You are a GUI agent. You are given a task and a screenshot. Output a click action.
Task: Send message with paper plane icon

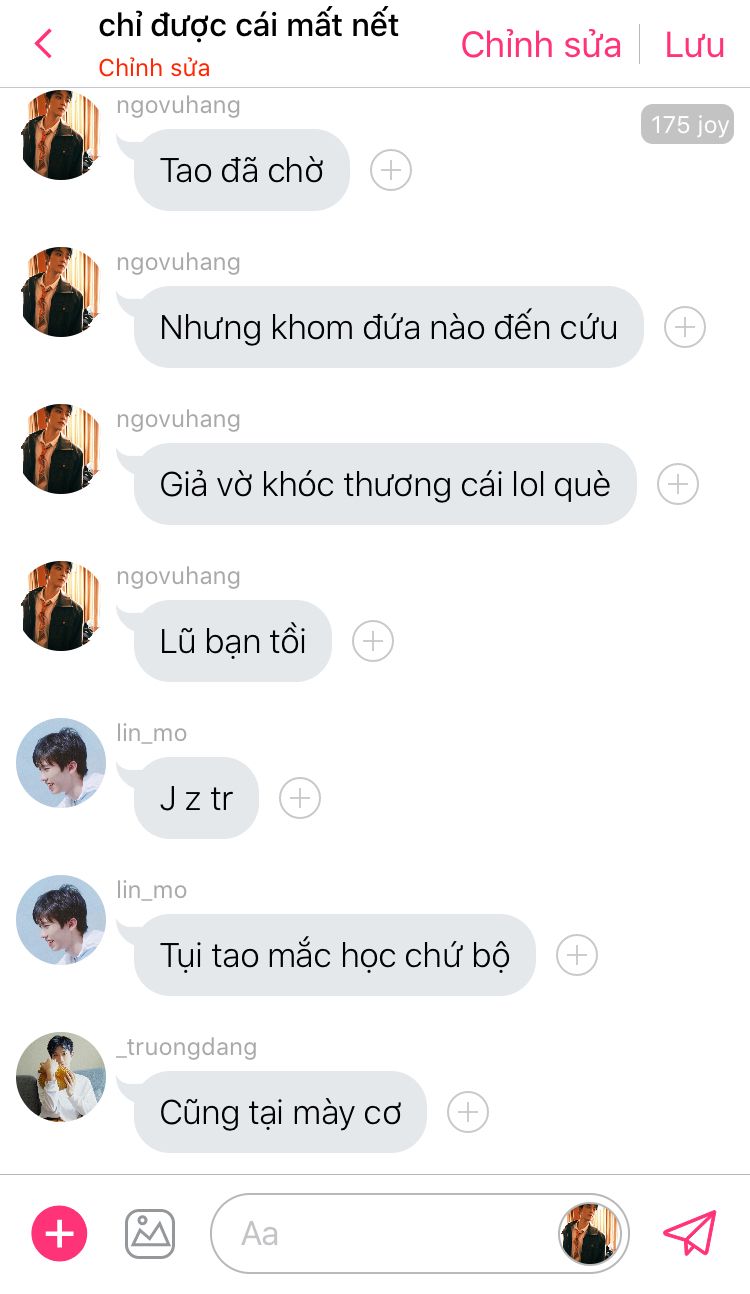(x=690, y=1234)
